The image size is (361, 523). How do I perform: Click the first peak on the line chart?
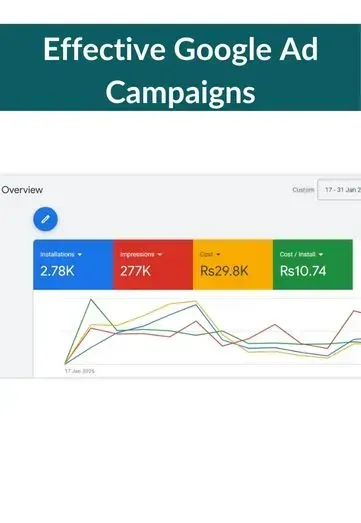click(x=91, y=300)
